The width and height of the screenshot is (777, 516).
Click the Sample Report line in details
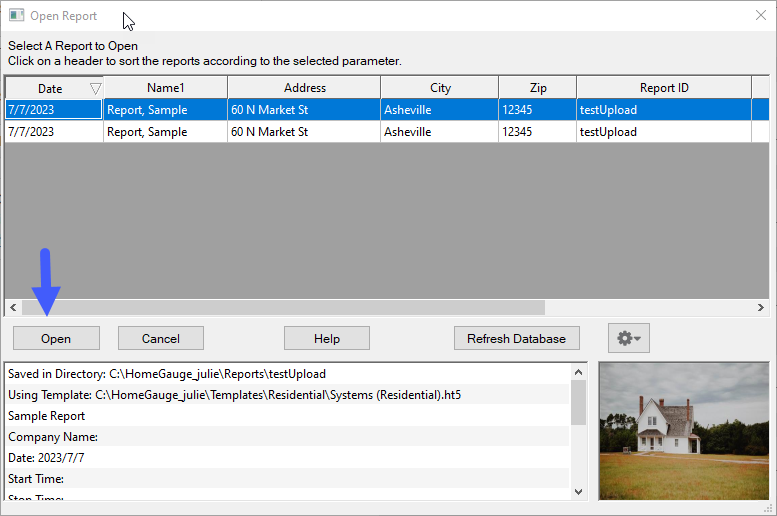coord(287,416)
